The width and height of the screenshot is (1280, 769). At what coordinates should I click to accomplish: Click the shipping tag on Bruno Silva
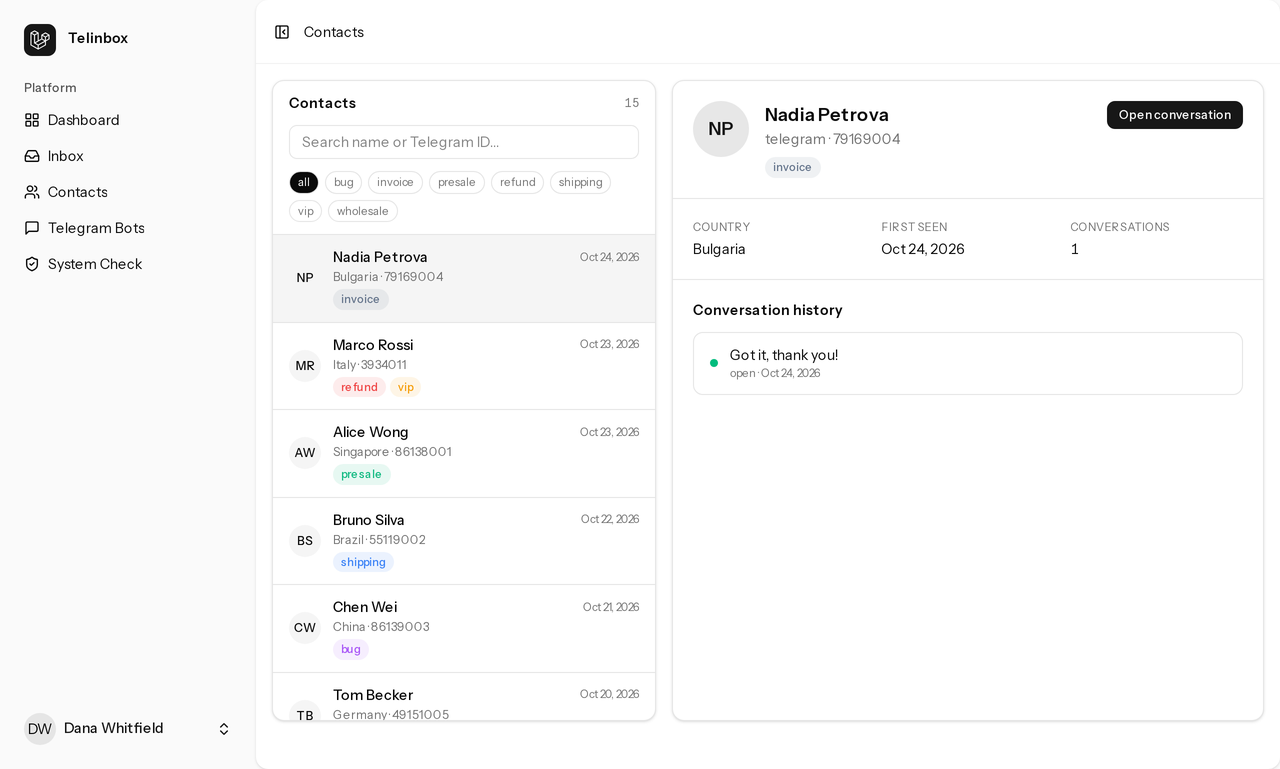pos(363,562)
